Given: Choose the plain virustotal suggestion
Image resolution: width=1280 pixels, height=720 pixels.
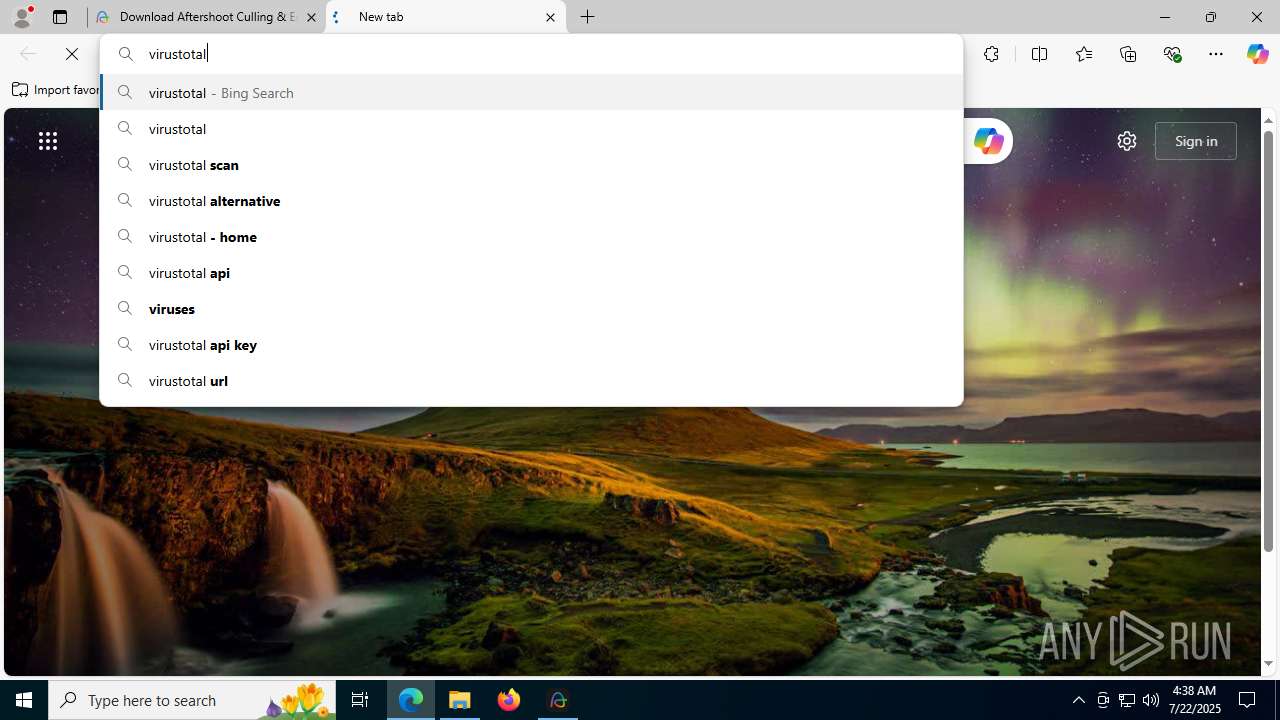Looking at the screenshot, I should pyautogui.click(x=531, y=128).
